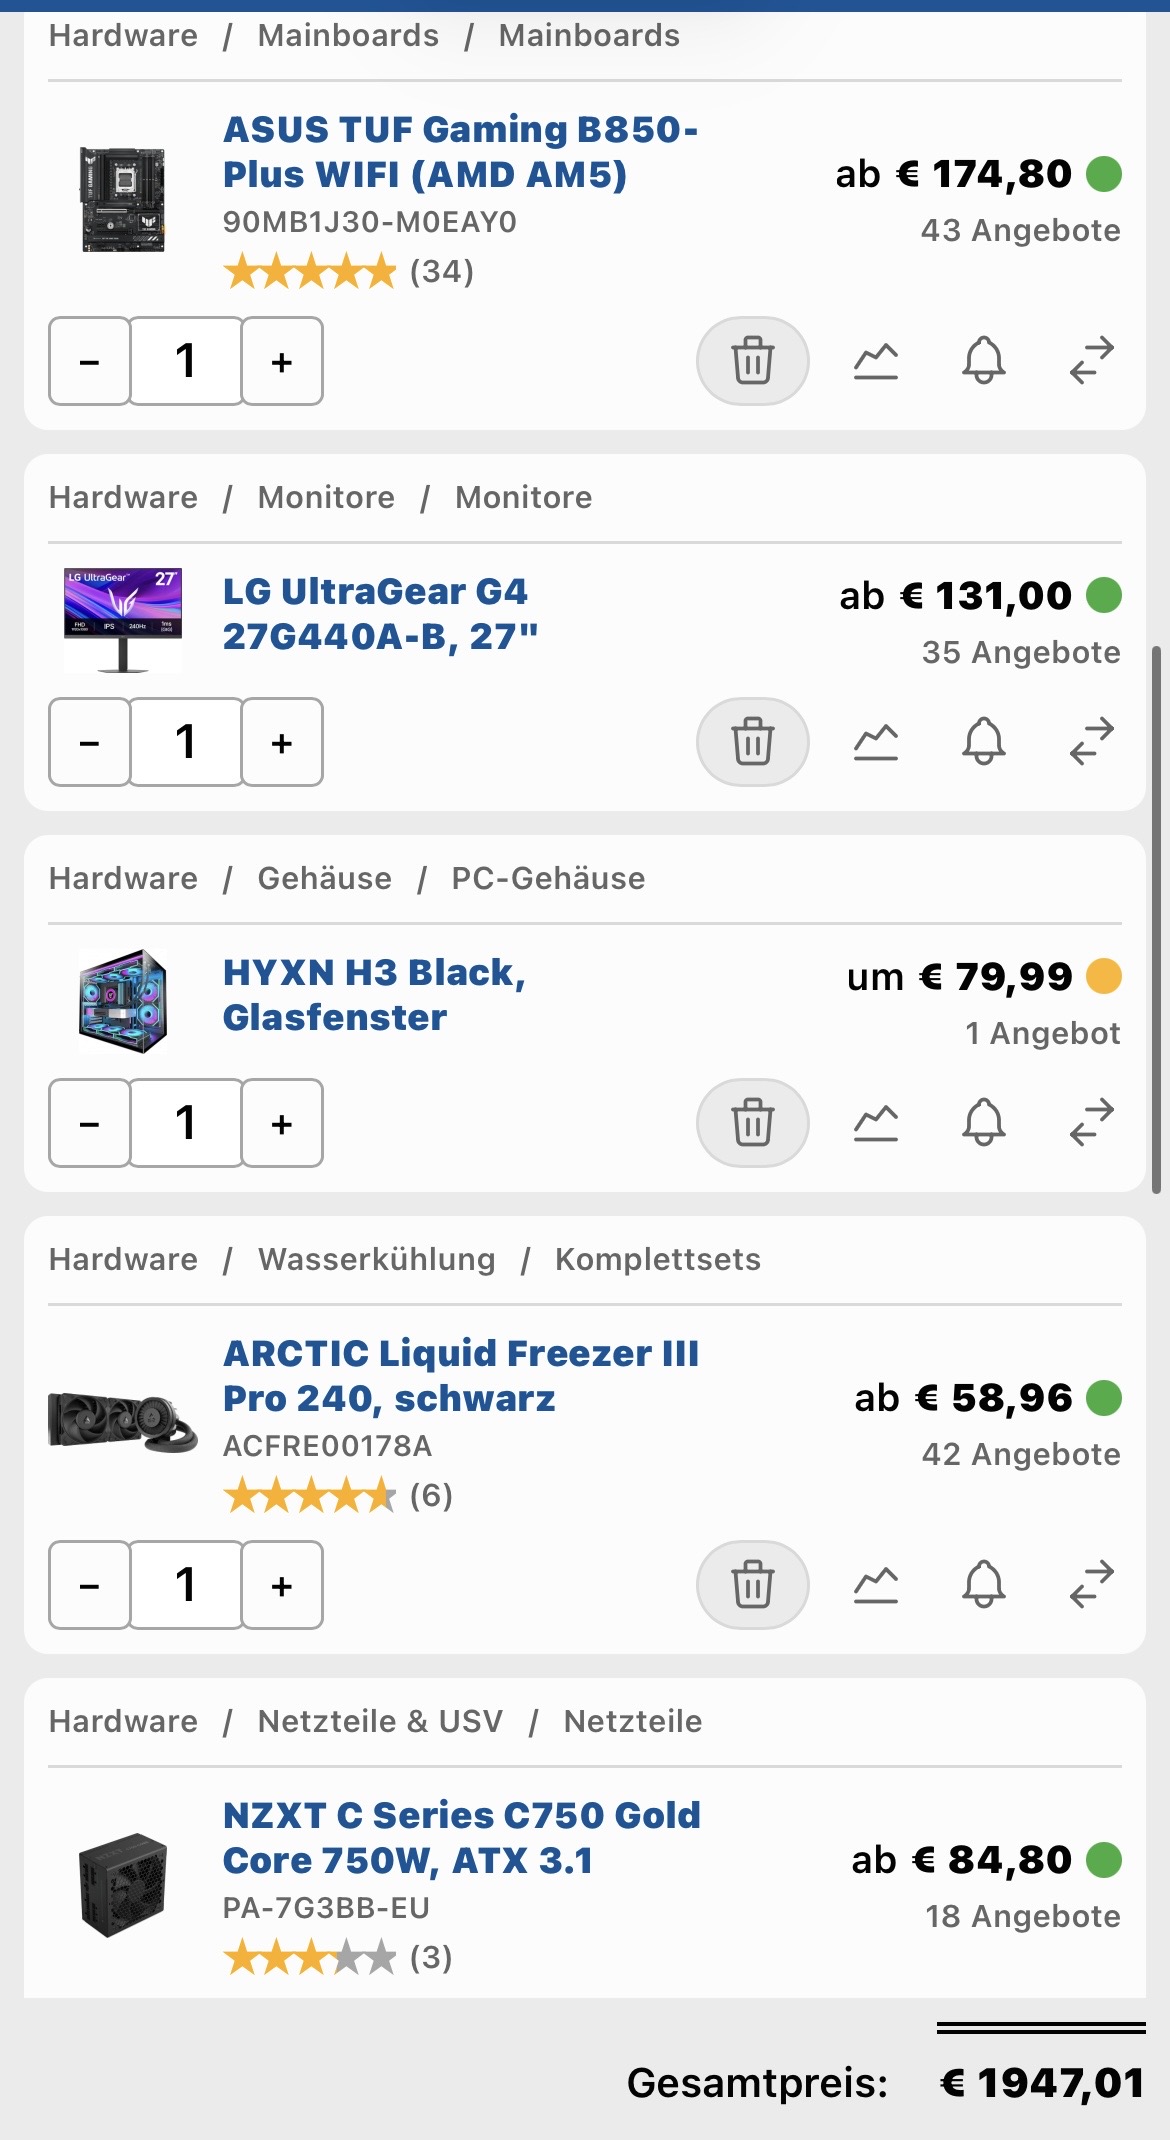
Task: Click swap arrows icon for HYXN H3 case
Action: click(1091, 1123)
